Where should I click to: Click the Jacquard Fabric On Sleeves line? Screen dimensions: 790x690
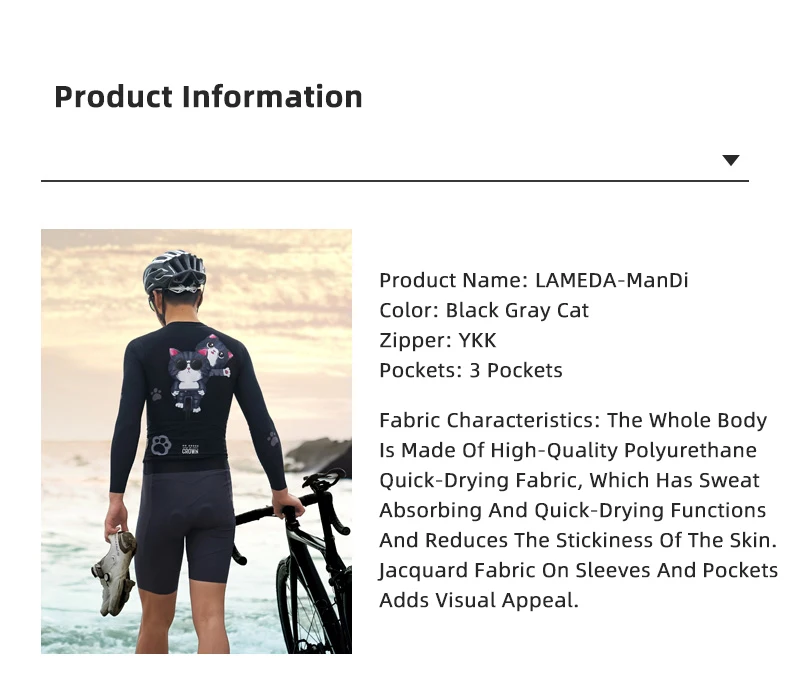578,570
